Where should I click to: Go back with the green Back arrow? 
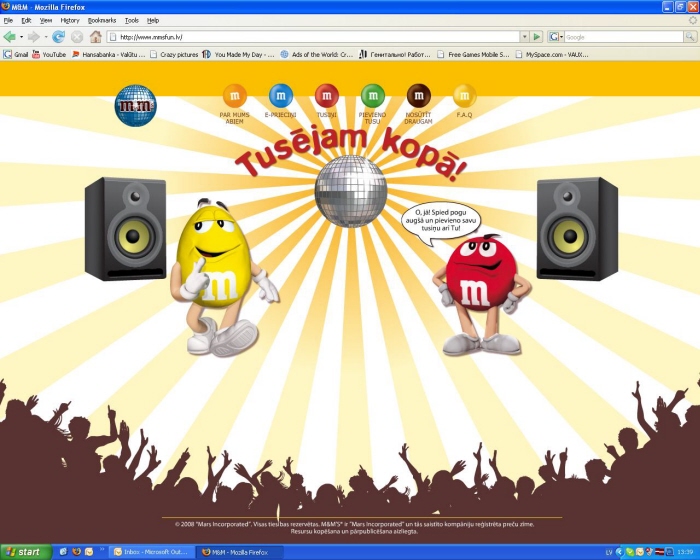[9, 37]
